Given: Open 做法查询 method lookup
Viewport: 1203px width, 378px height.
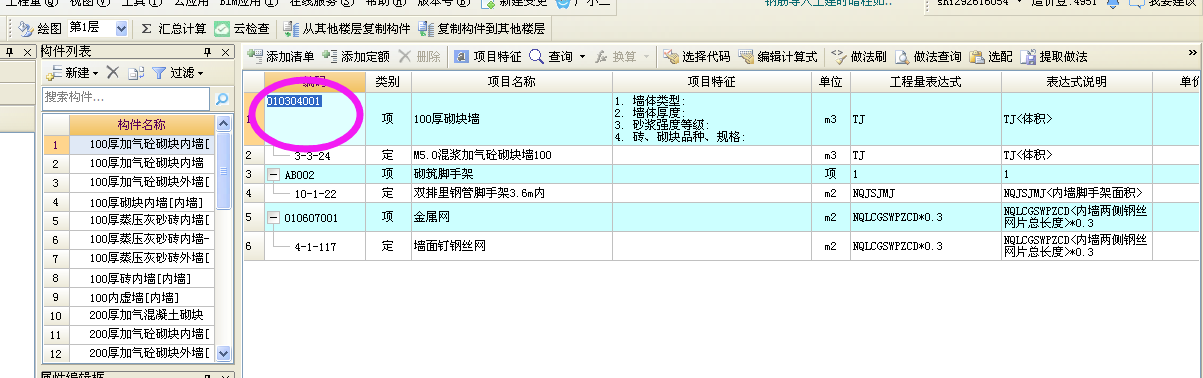Looking at the screenshot, I should point(927,57).
